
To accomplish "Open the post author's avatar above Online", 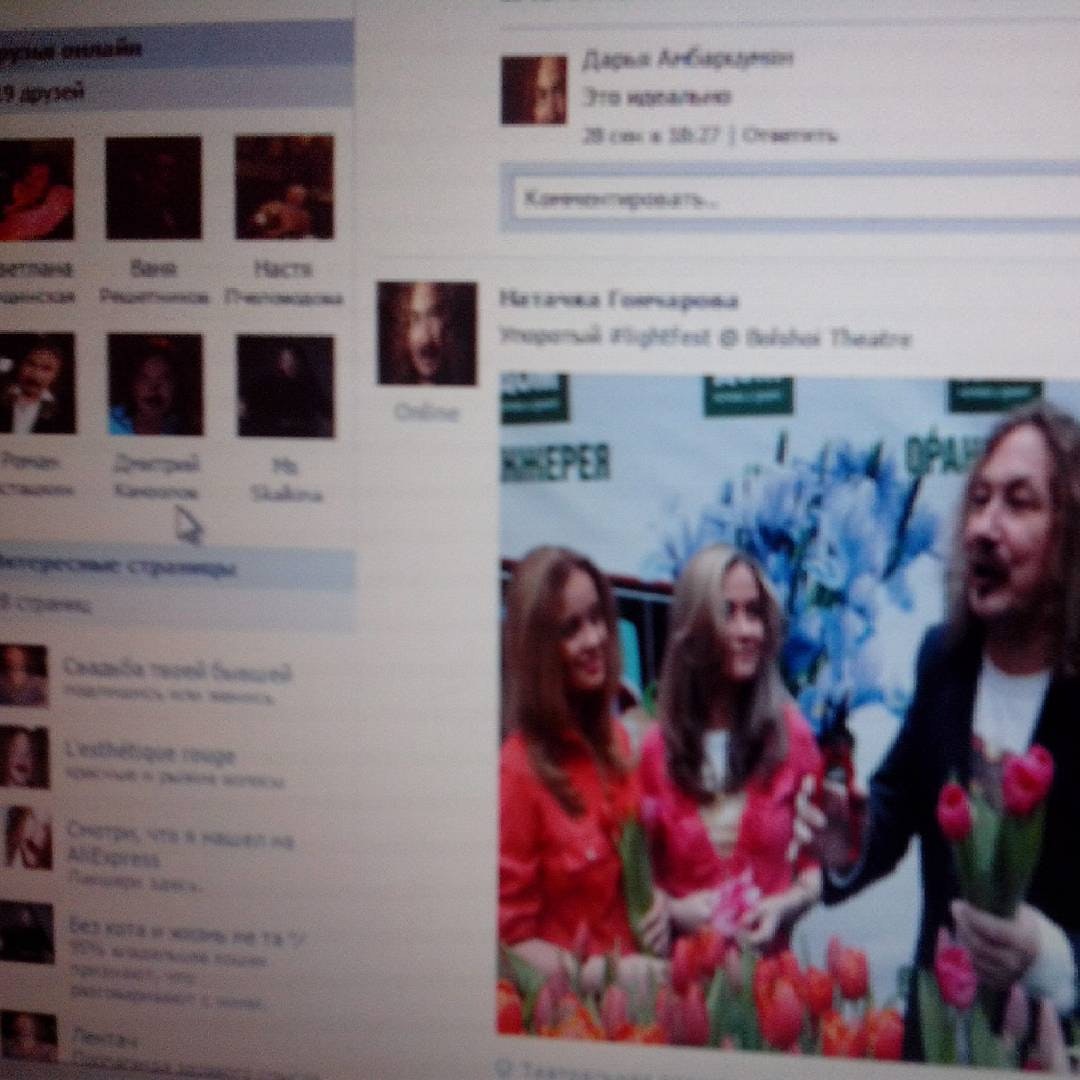I will 426,333.
